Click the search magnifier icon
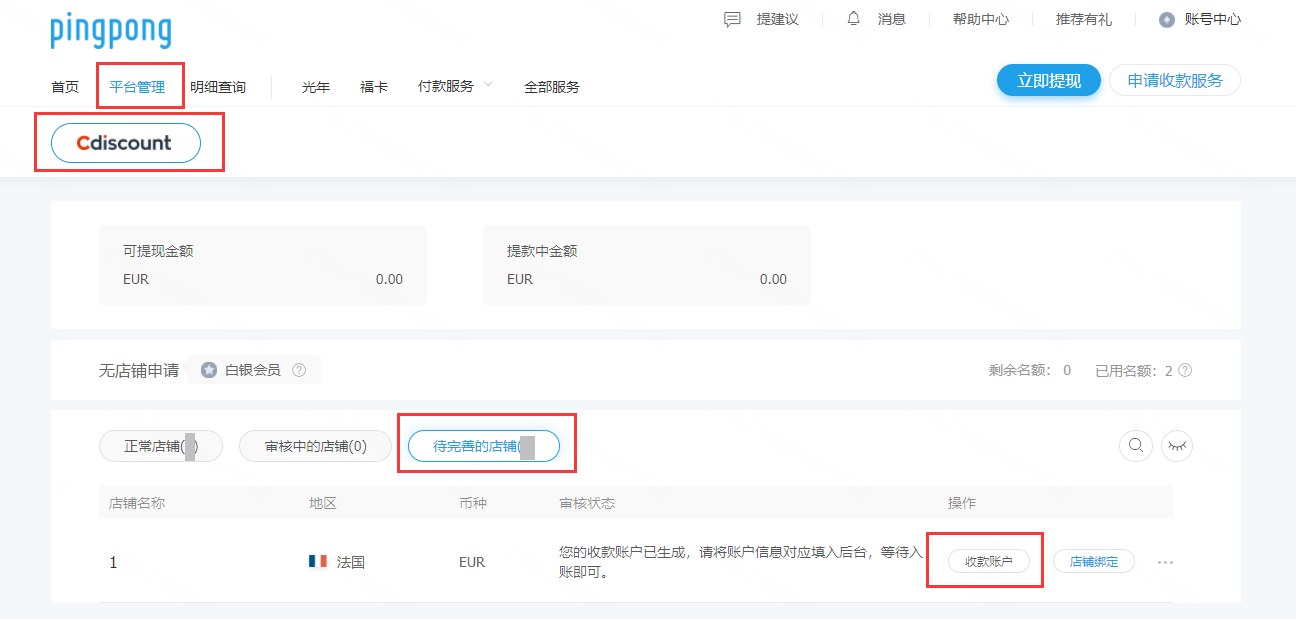 tap(1136, 446)
